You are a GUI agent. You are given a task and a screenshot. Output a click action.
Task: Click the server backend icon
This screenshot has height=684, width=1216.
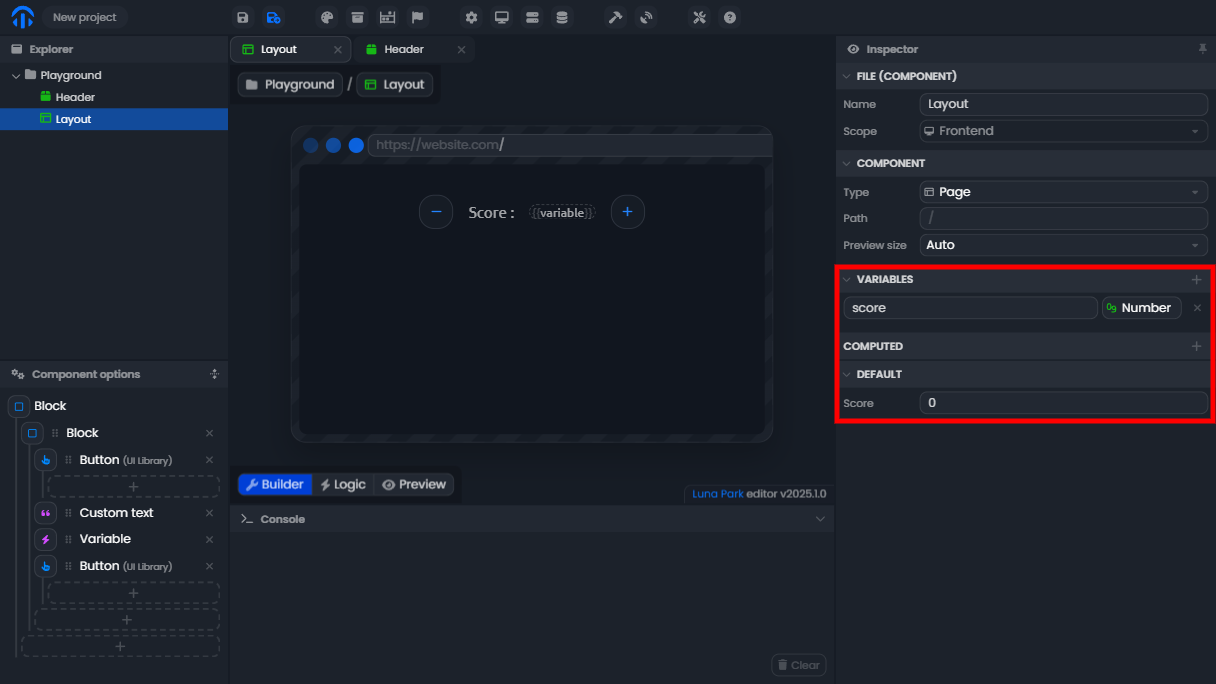[x=531, y=17]
